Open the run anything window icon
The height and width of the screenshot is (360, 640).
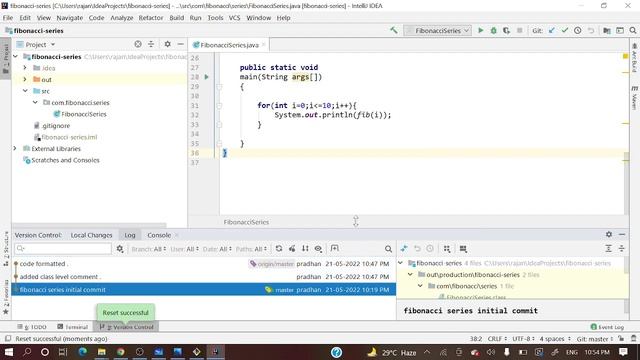pos(620,30)
